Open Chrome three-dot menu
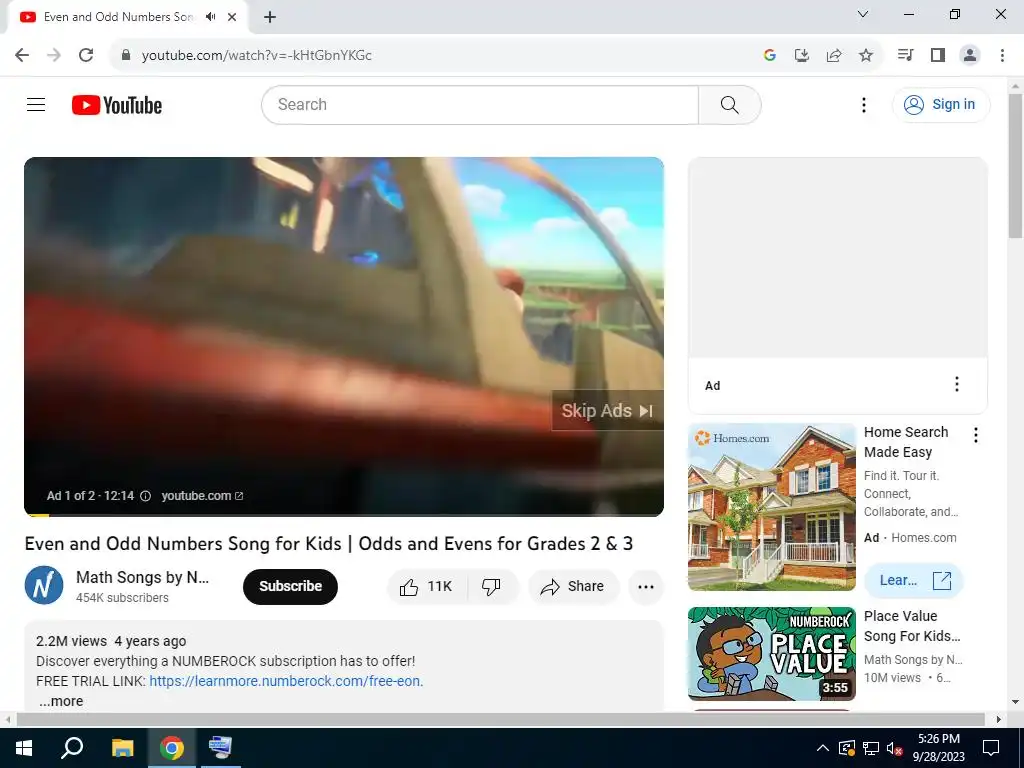The image size is (1024, 768). pyautogui.click(x=1002, y=55)
